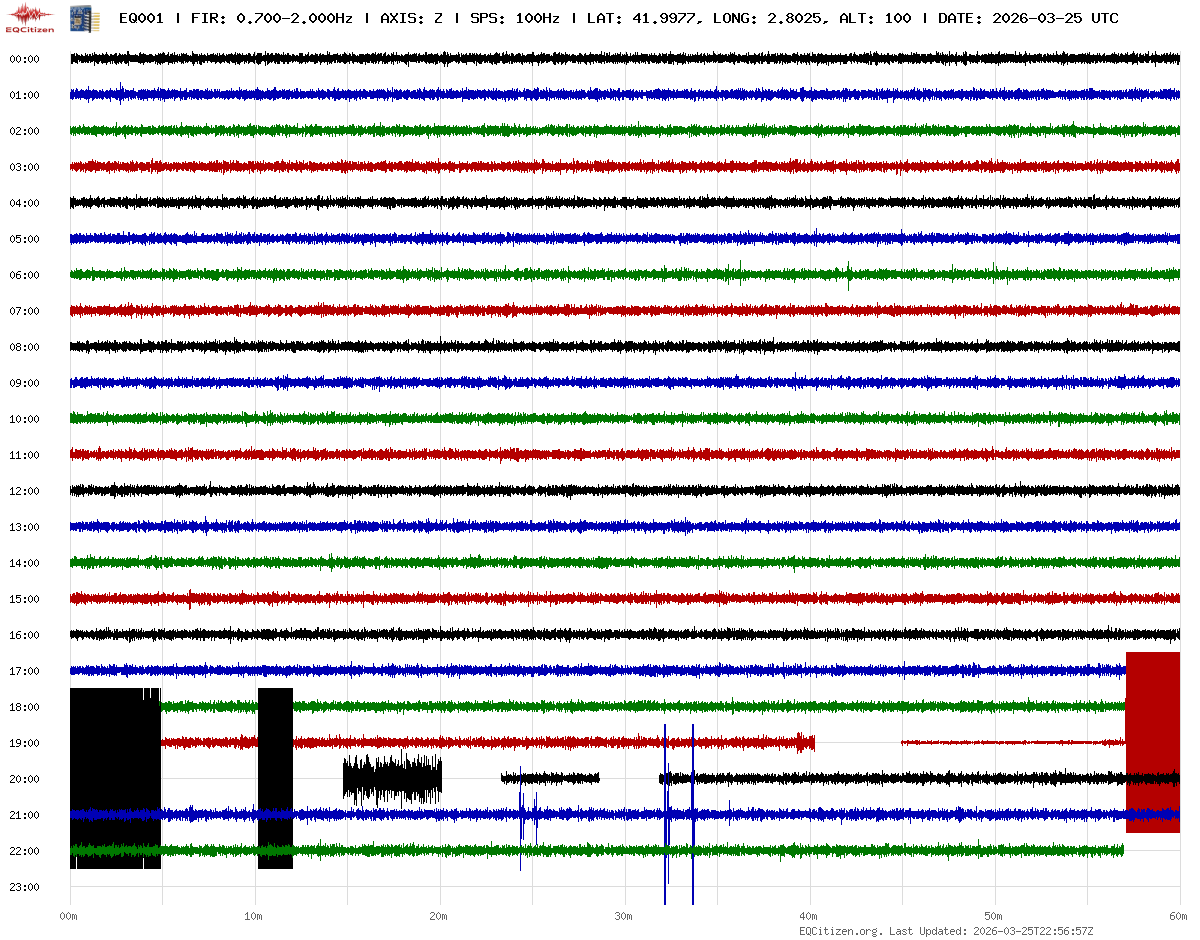Screen dimensions: 1200x940
Task: Select the 17:00 hour label
Action: tap(24, 671)
